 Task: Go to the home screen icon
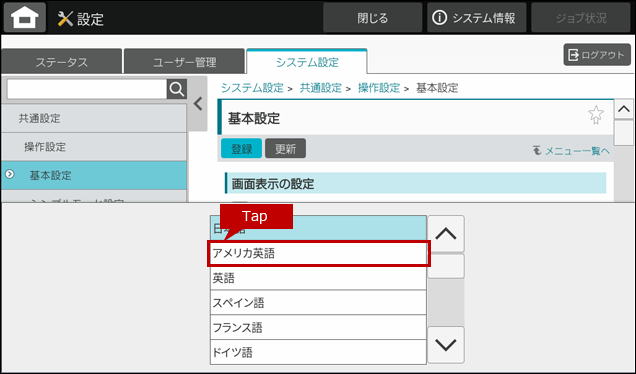[25, 17]
